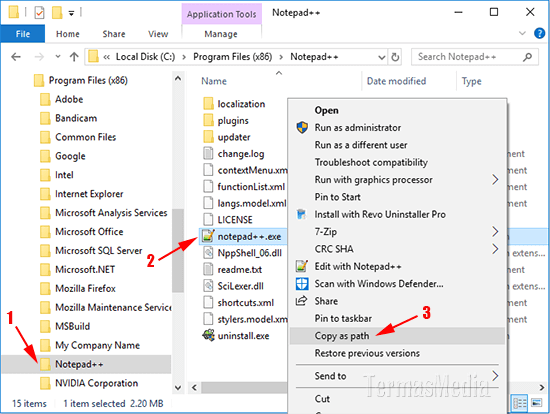Click the localization folder icon
The height and width of the screenshot is (414, 550).
pos(208,104)
